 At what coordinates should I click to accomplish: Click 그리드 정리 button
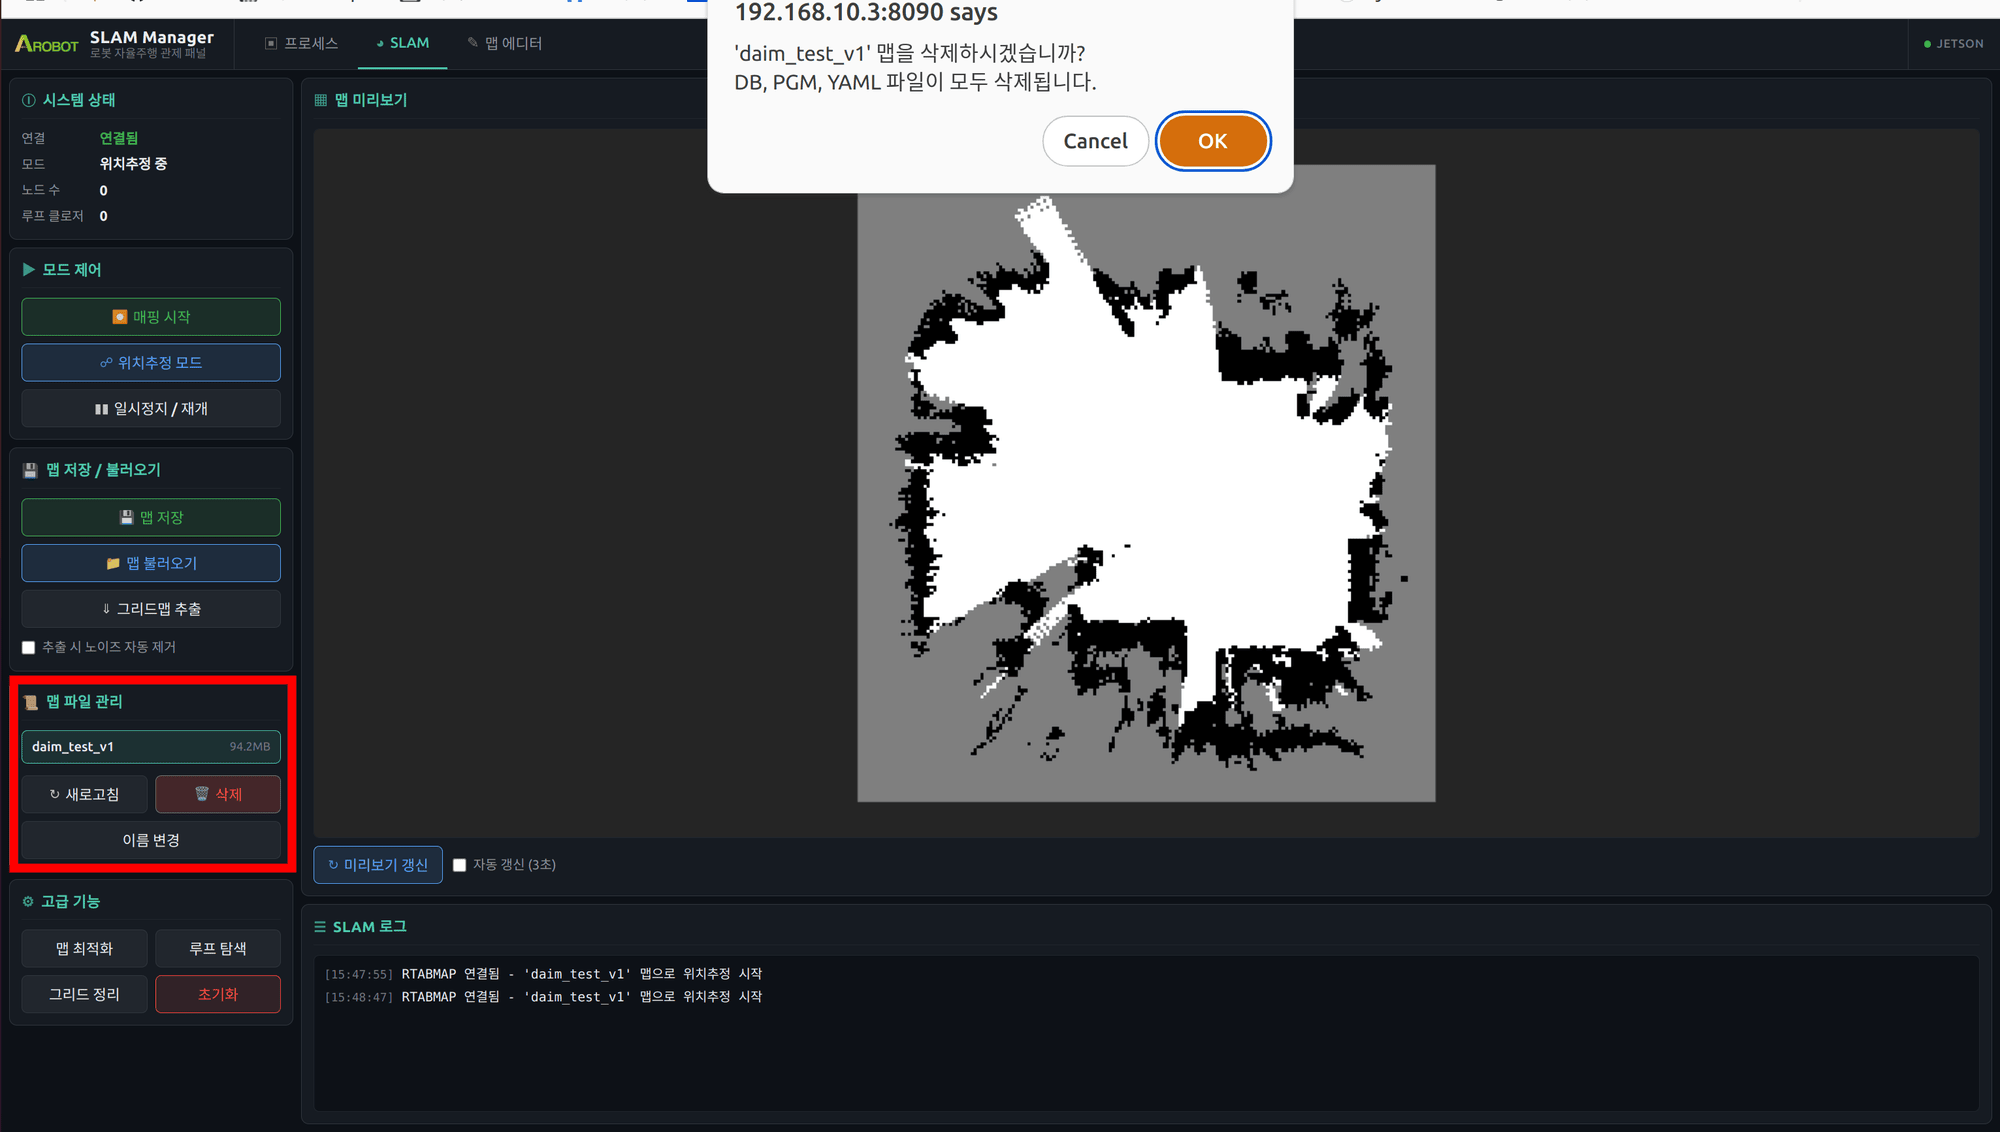point(84,994)
